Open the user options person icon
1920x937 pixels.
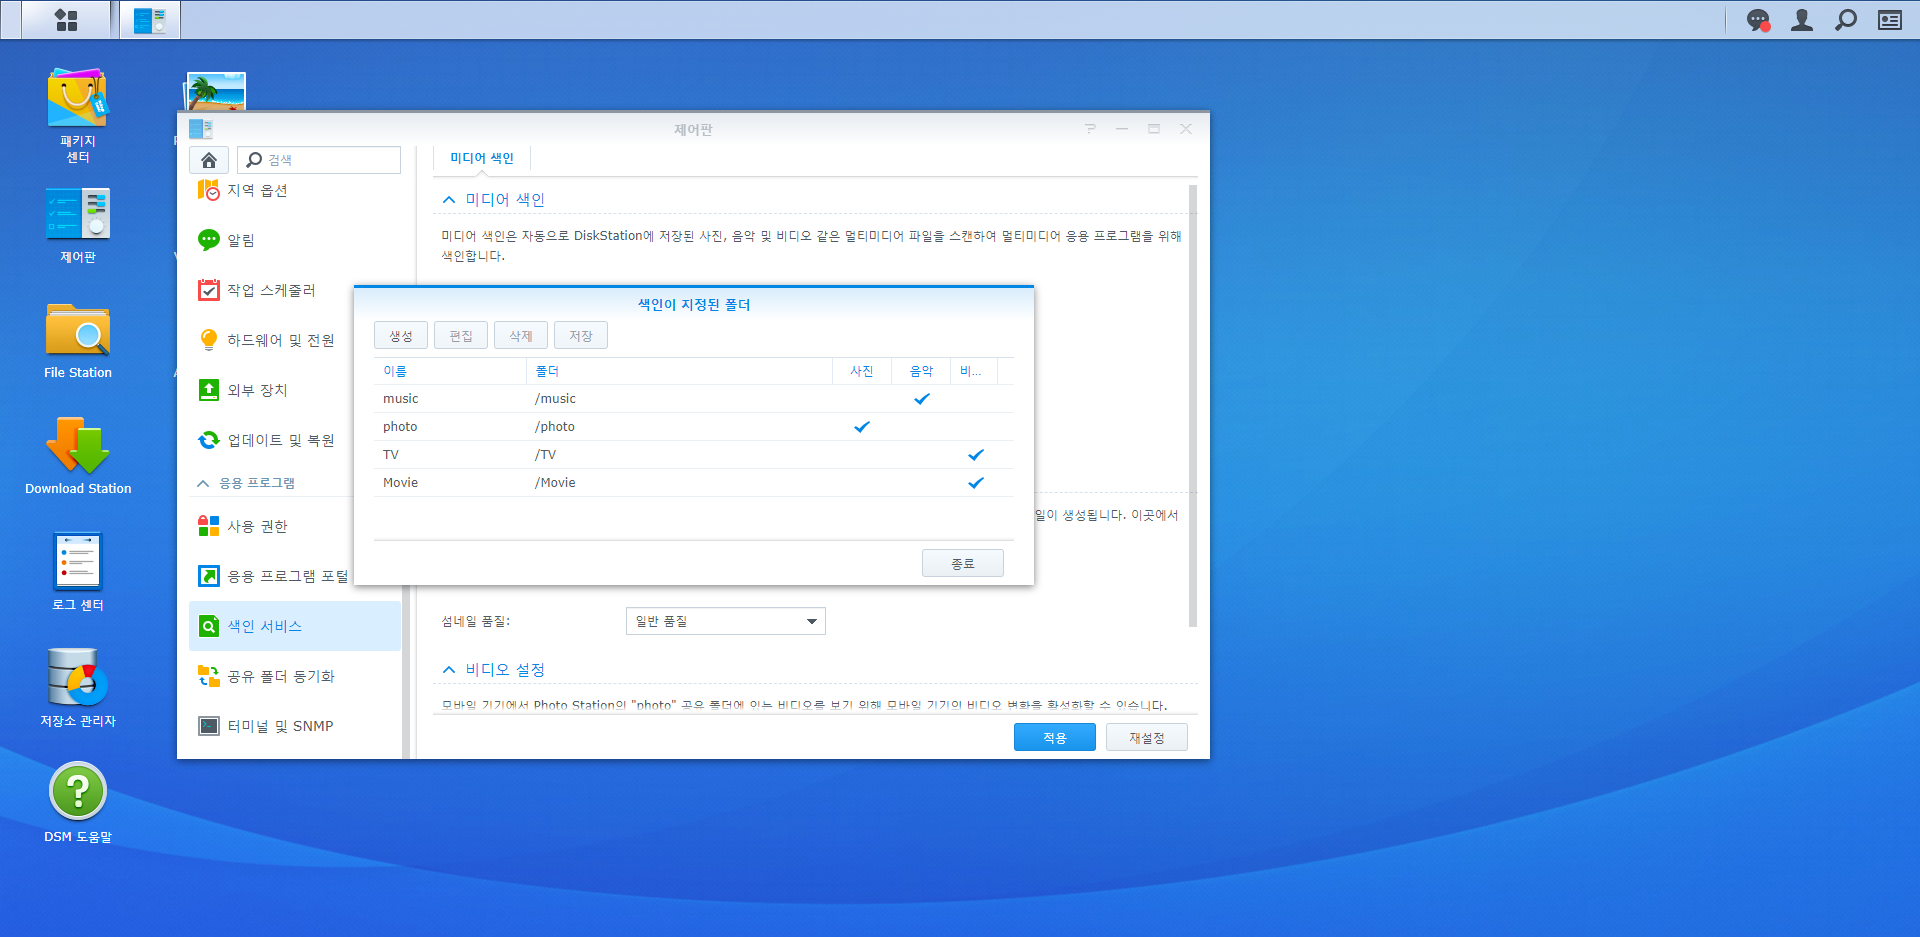[x=1802, y=20]
